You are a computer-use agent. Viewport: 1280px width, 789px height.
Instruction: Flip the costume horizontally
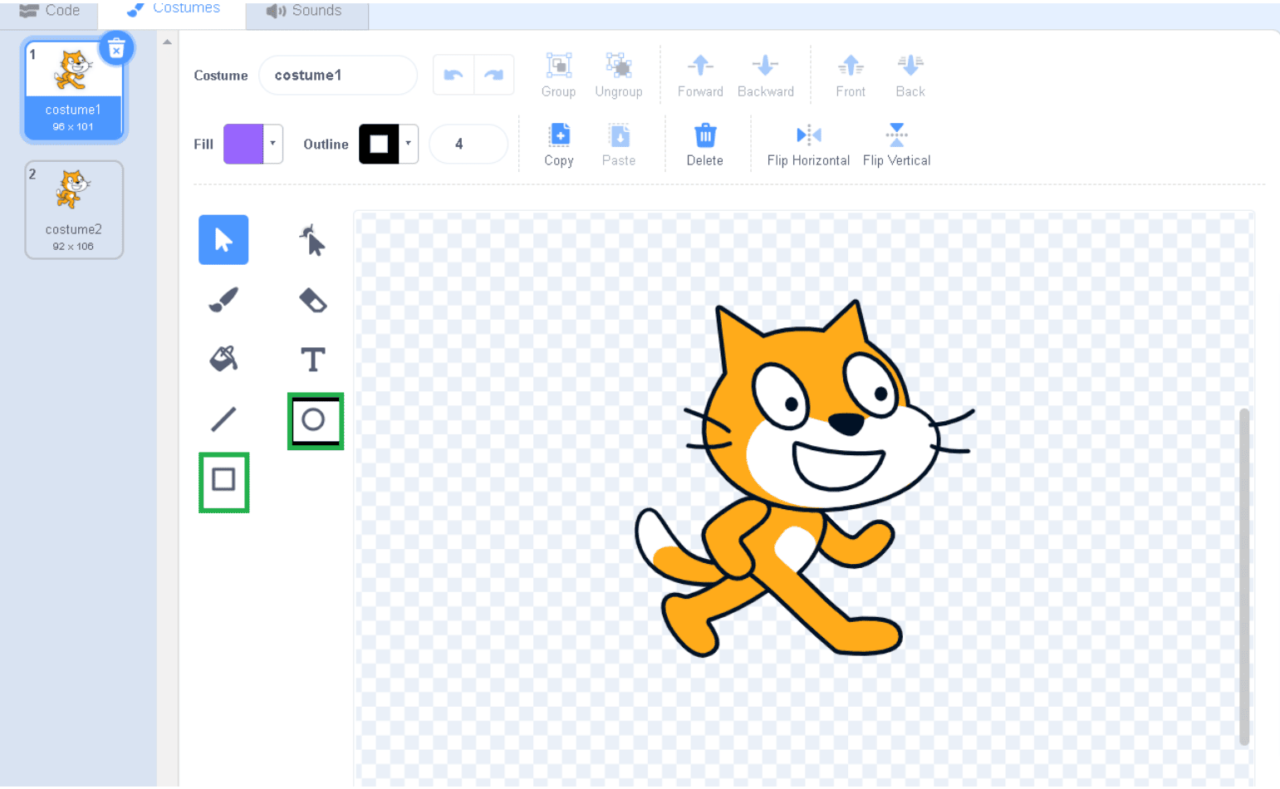(808, 143)
